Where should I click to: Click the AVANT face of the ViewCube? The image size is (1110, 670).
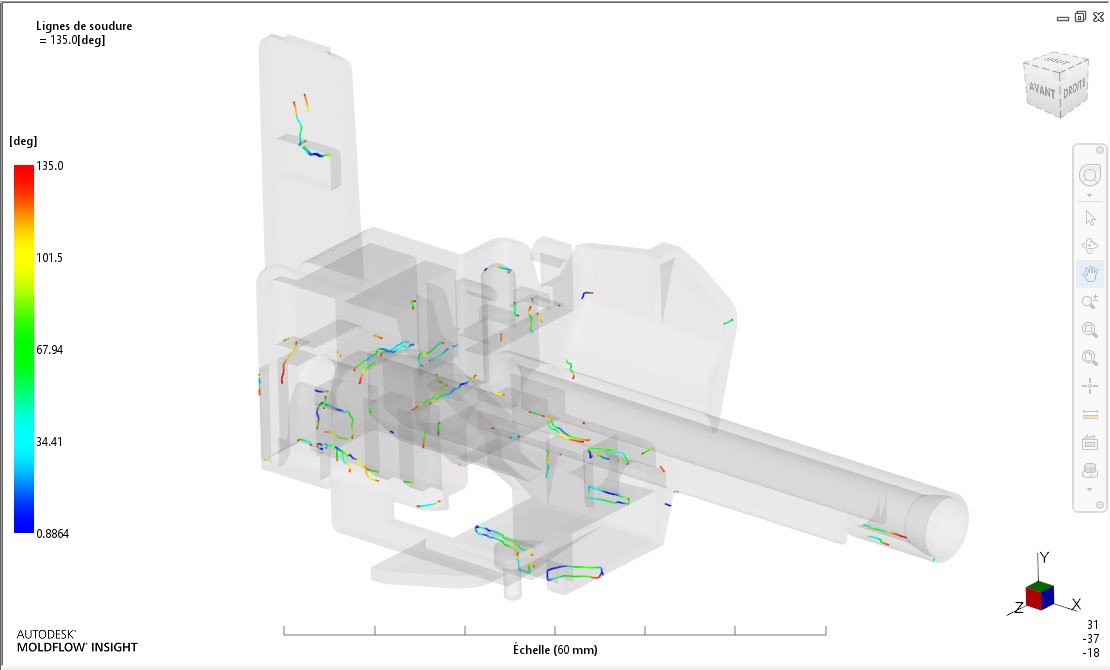(1041, 90)
